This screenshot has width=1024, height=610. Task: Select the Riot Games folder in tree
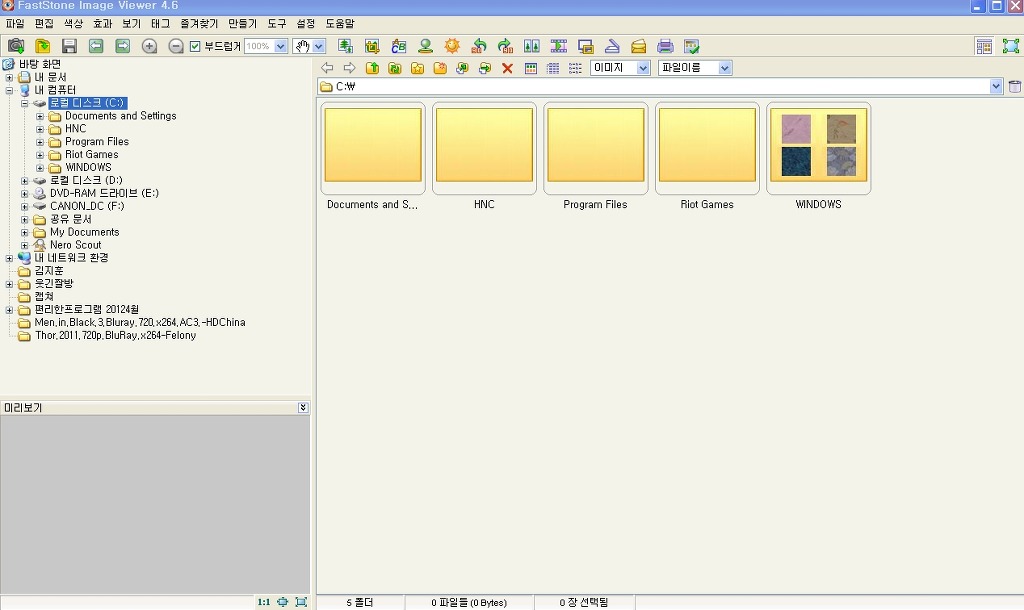coord(91,155)
